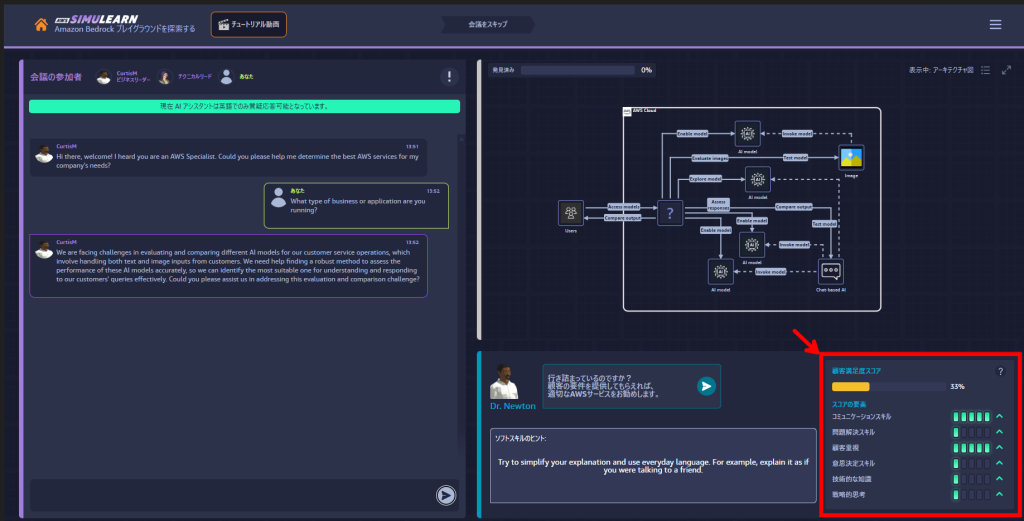Click the 33% score value

(x=957, y=387)
